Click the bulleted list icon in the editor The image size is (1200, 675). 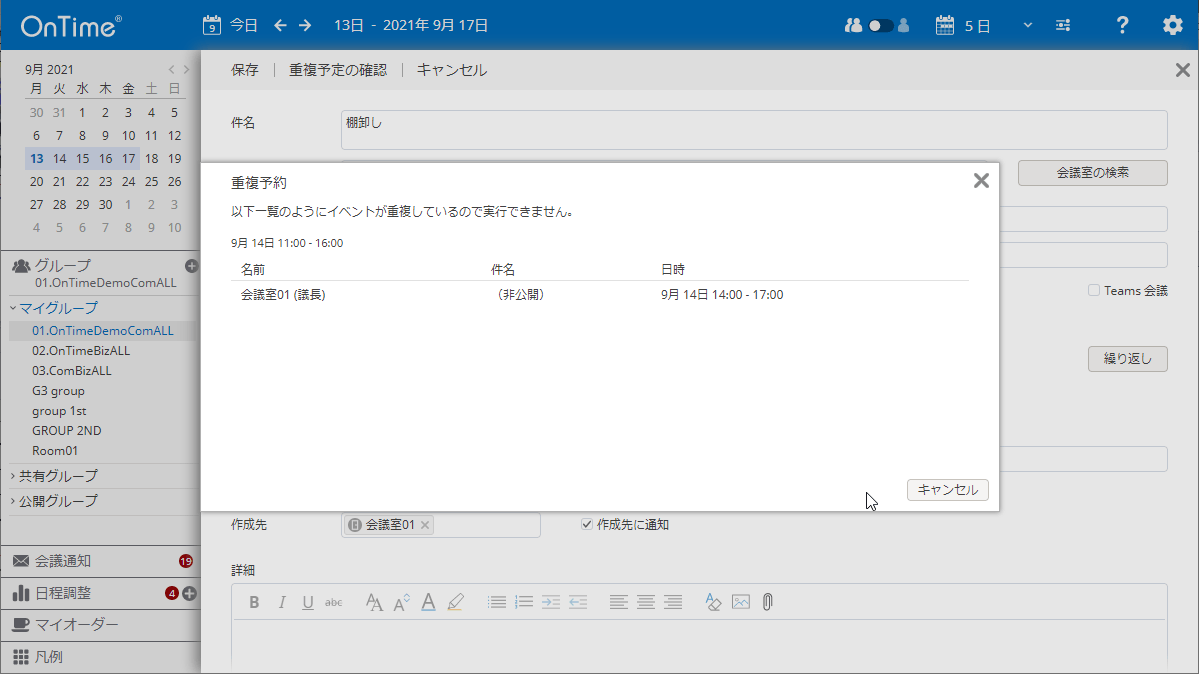pyautogui.click(x=496, y=601)
